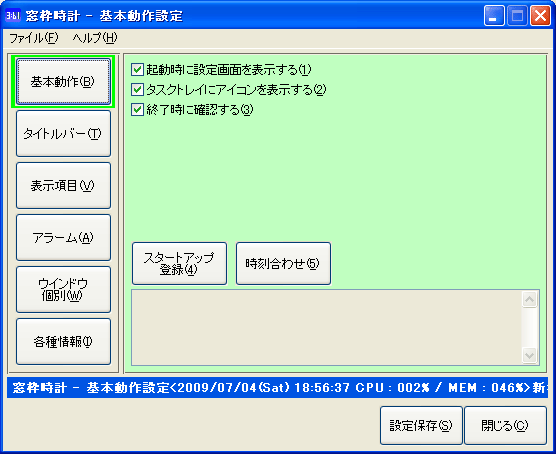
Task: Open the ウインドウ個別(W) settings page
Action: tap(63, 289)
